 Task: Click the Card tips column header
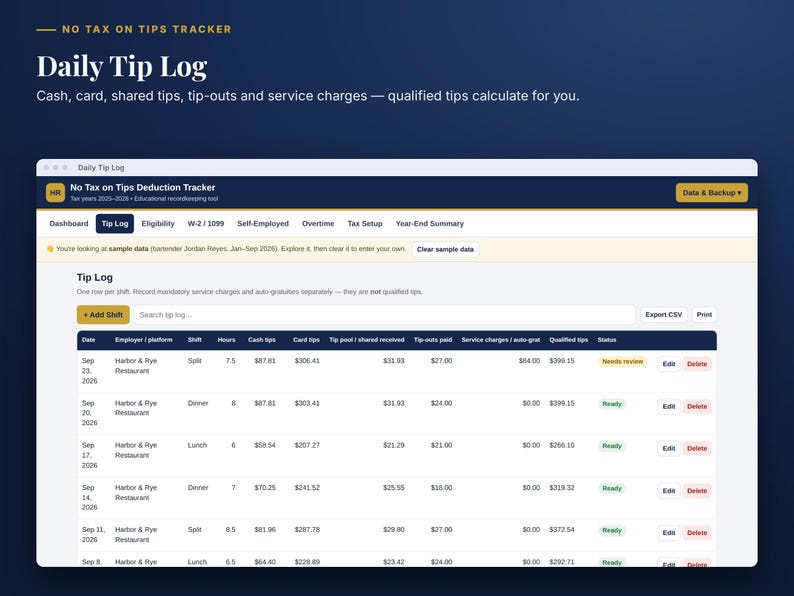coord(306,340)
